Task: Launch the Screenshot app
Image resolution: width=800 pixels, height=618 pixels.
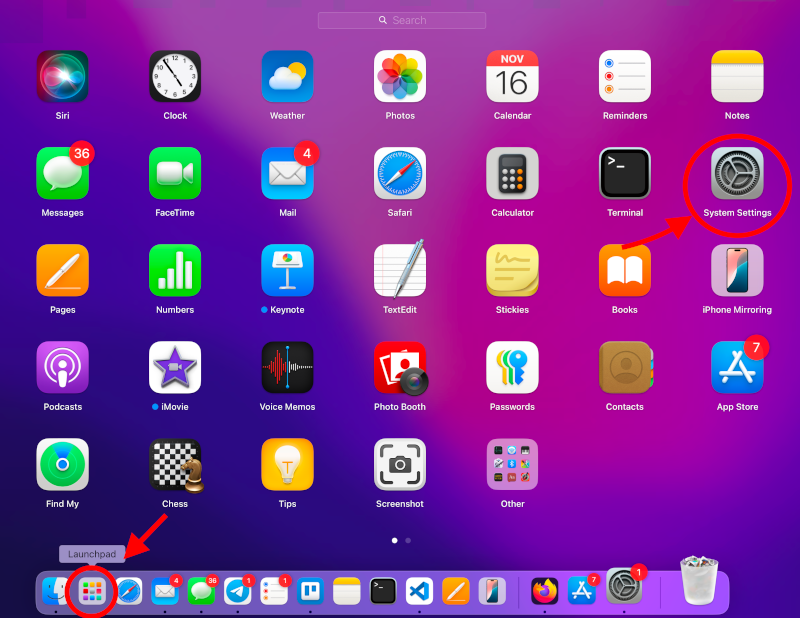Action: [400, 464]
